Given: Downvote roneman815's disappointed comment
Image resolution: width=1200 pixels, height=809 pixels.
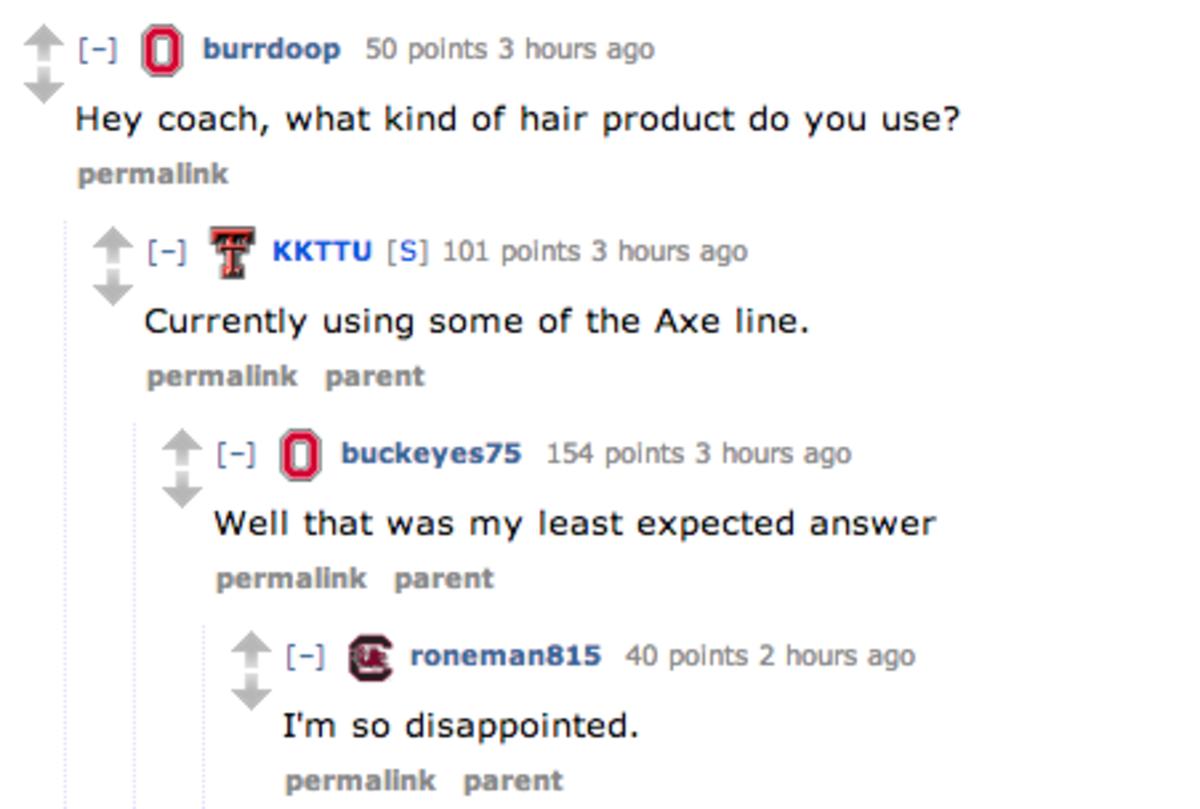Looking at the screenshot, I should [250, 694].
